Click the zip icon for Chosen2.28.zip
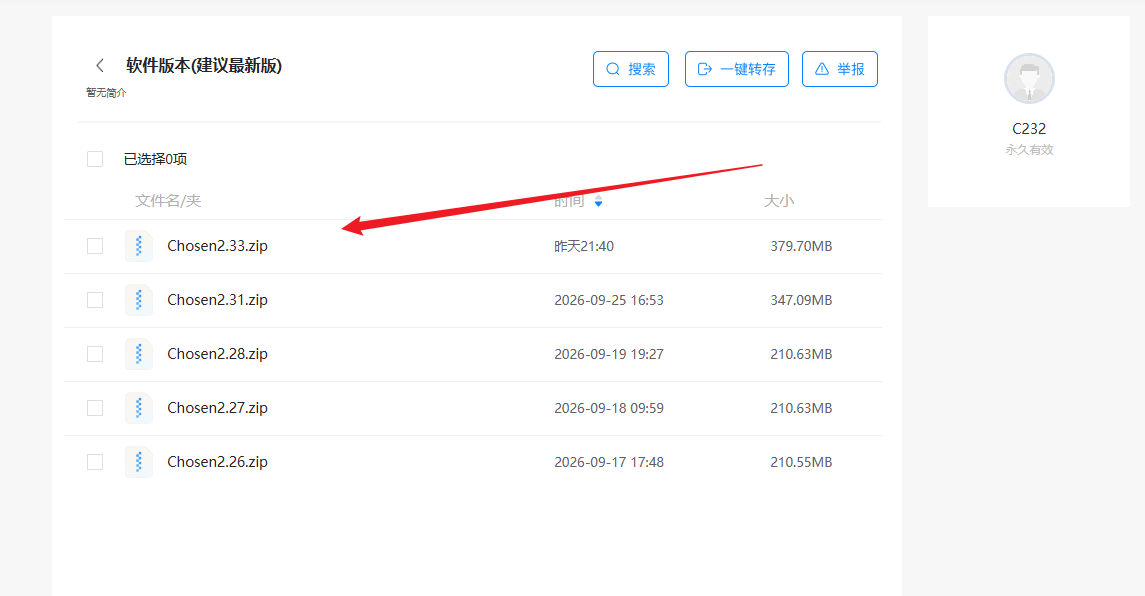1145x596 pixels. 139,354
